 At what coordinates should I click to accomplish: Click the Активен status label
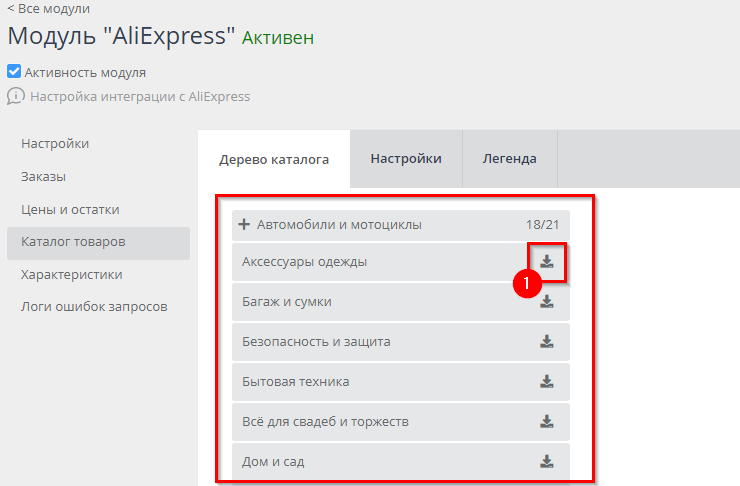click(x=278, y=38)
